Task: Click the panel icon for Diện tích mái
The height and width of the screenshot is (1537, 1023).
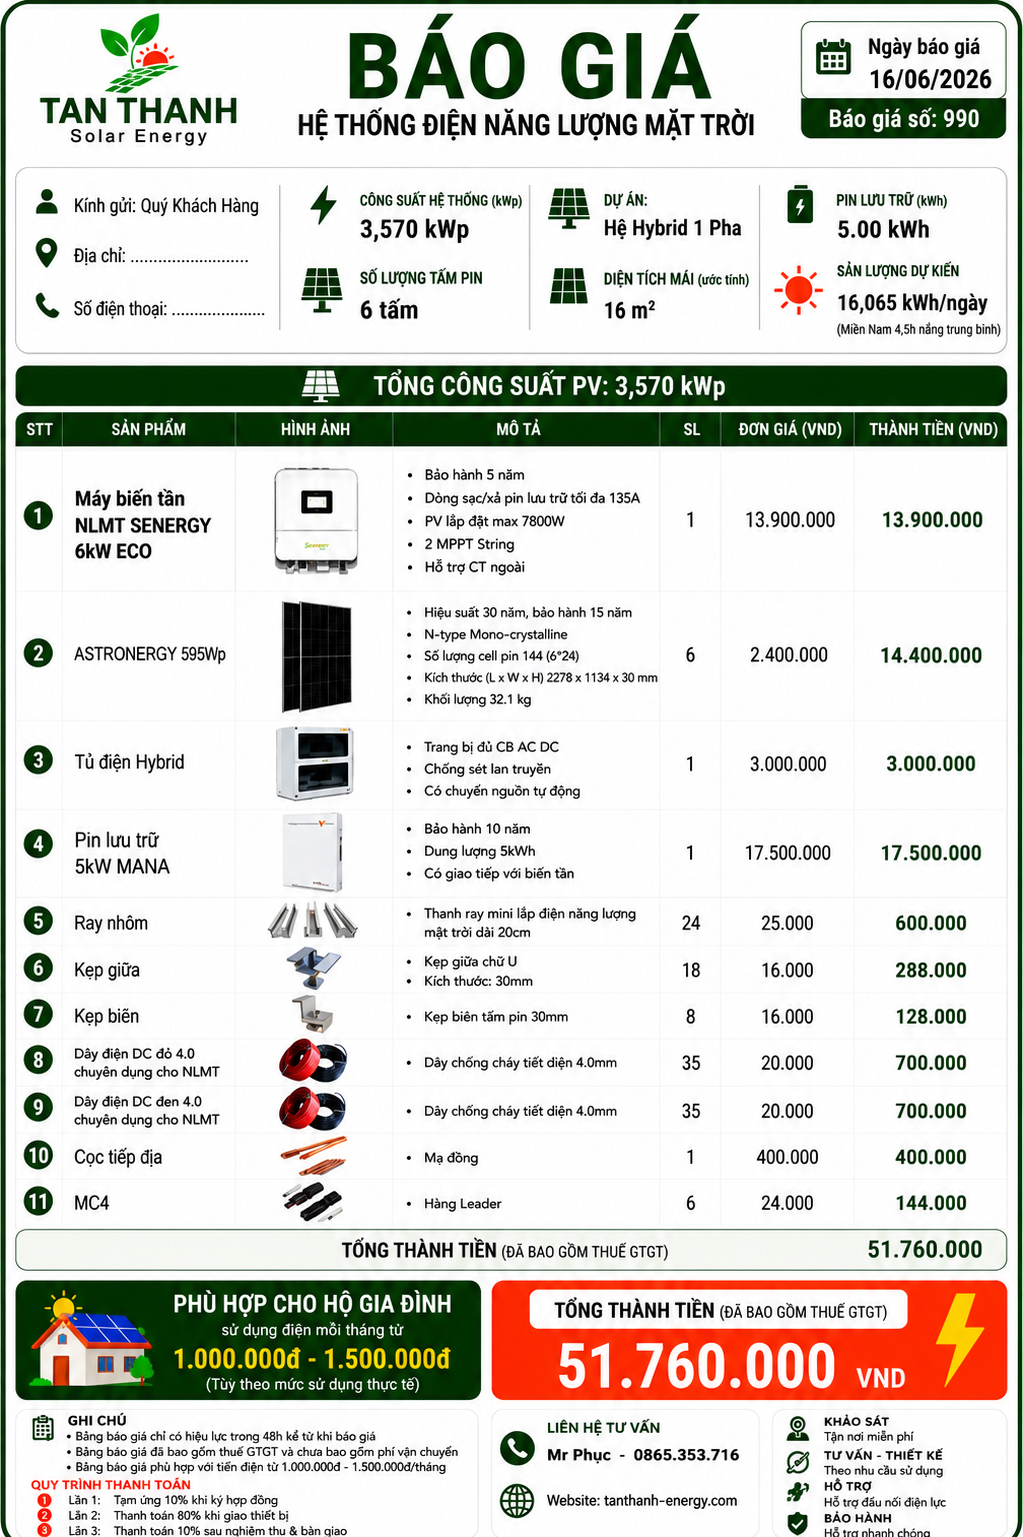Action: tap(569, 286)
